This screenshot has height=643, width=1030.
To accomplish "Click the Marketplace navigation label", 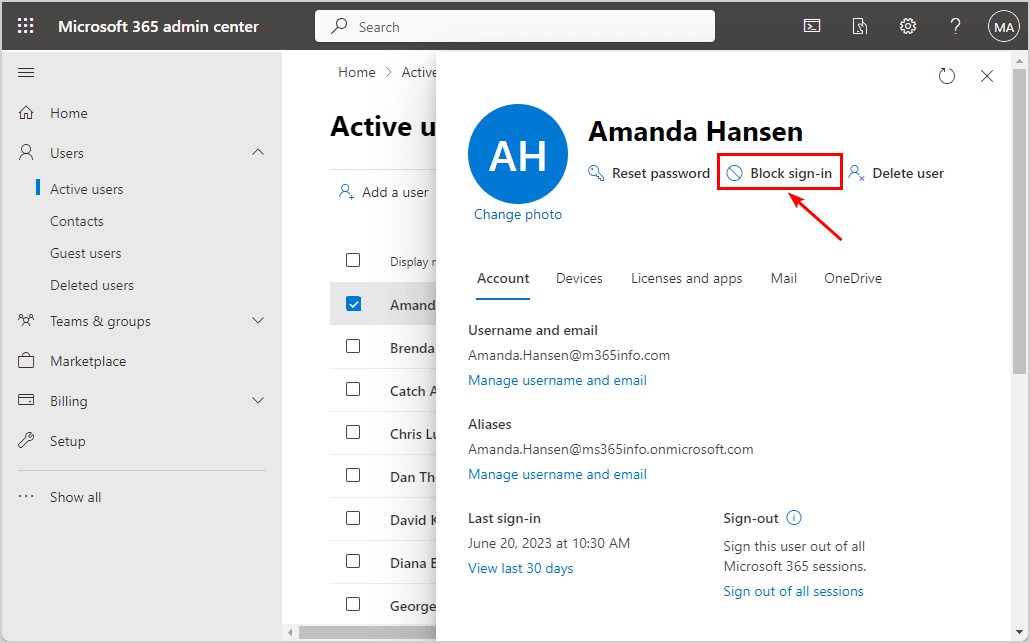I will (88, 361).
